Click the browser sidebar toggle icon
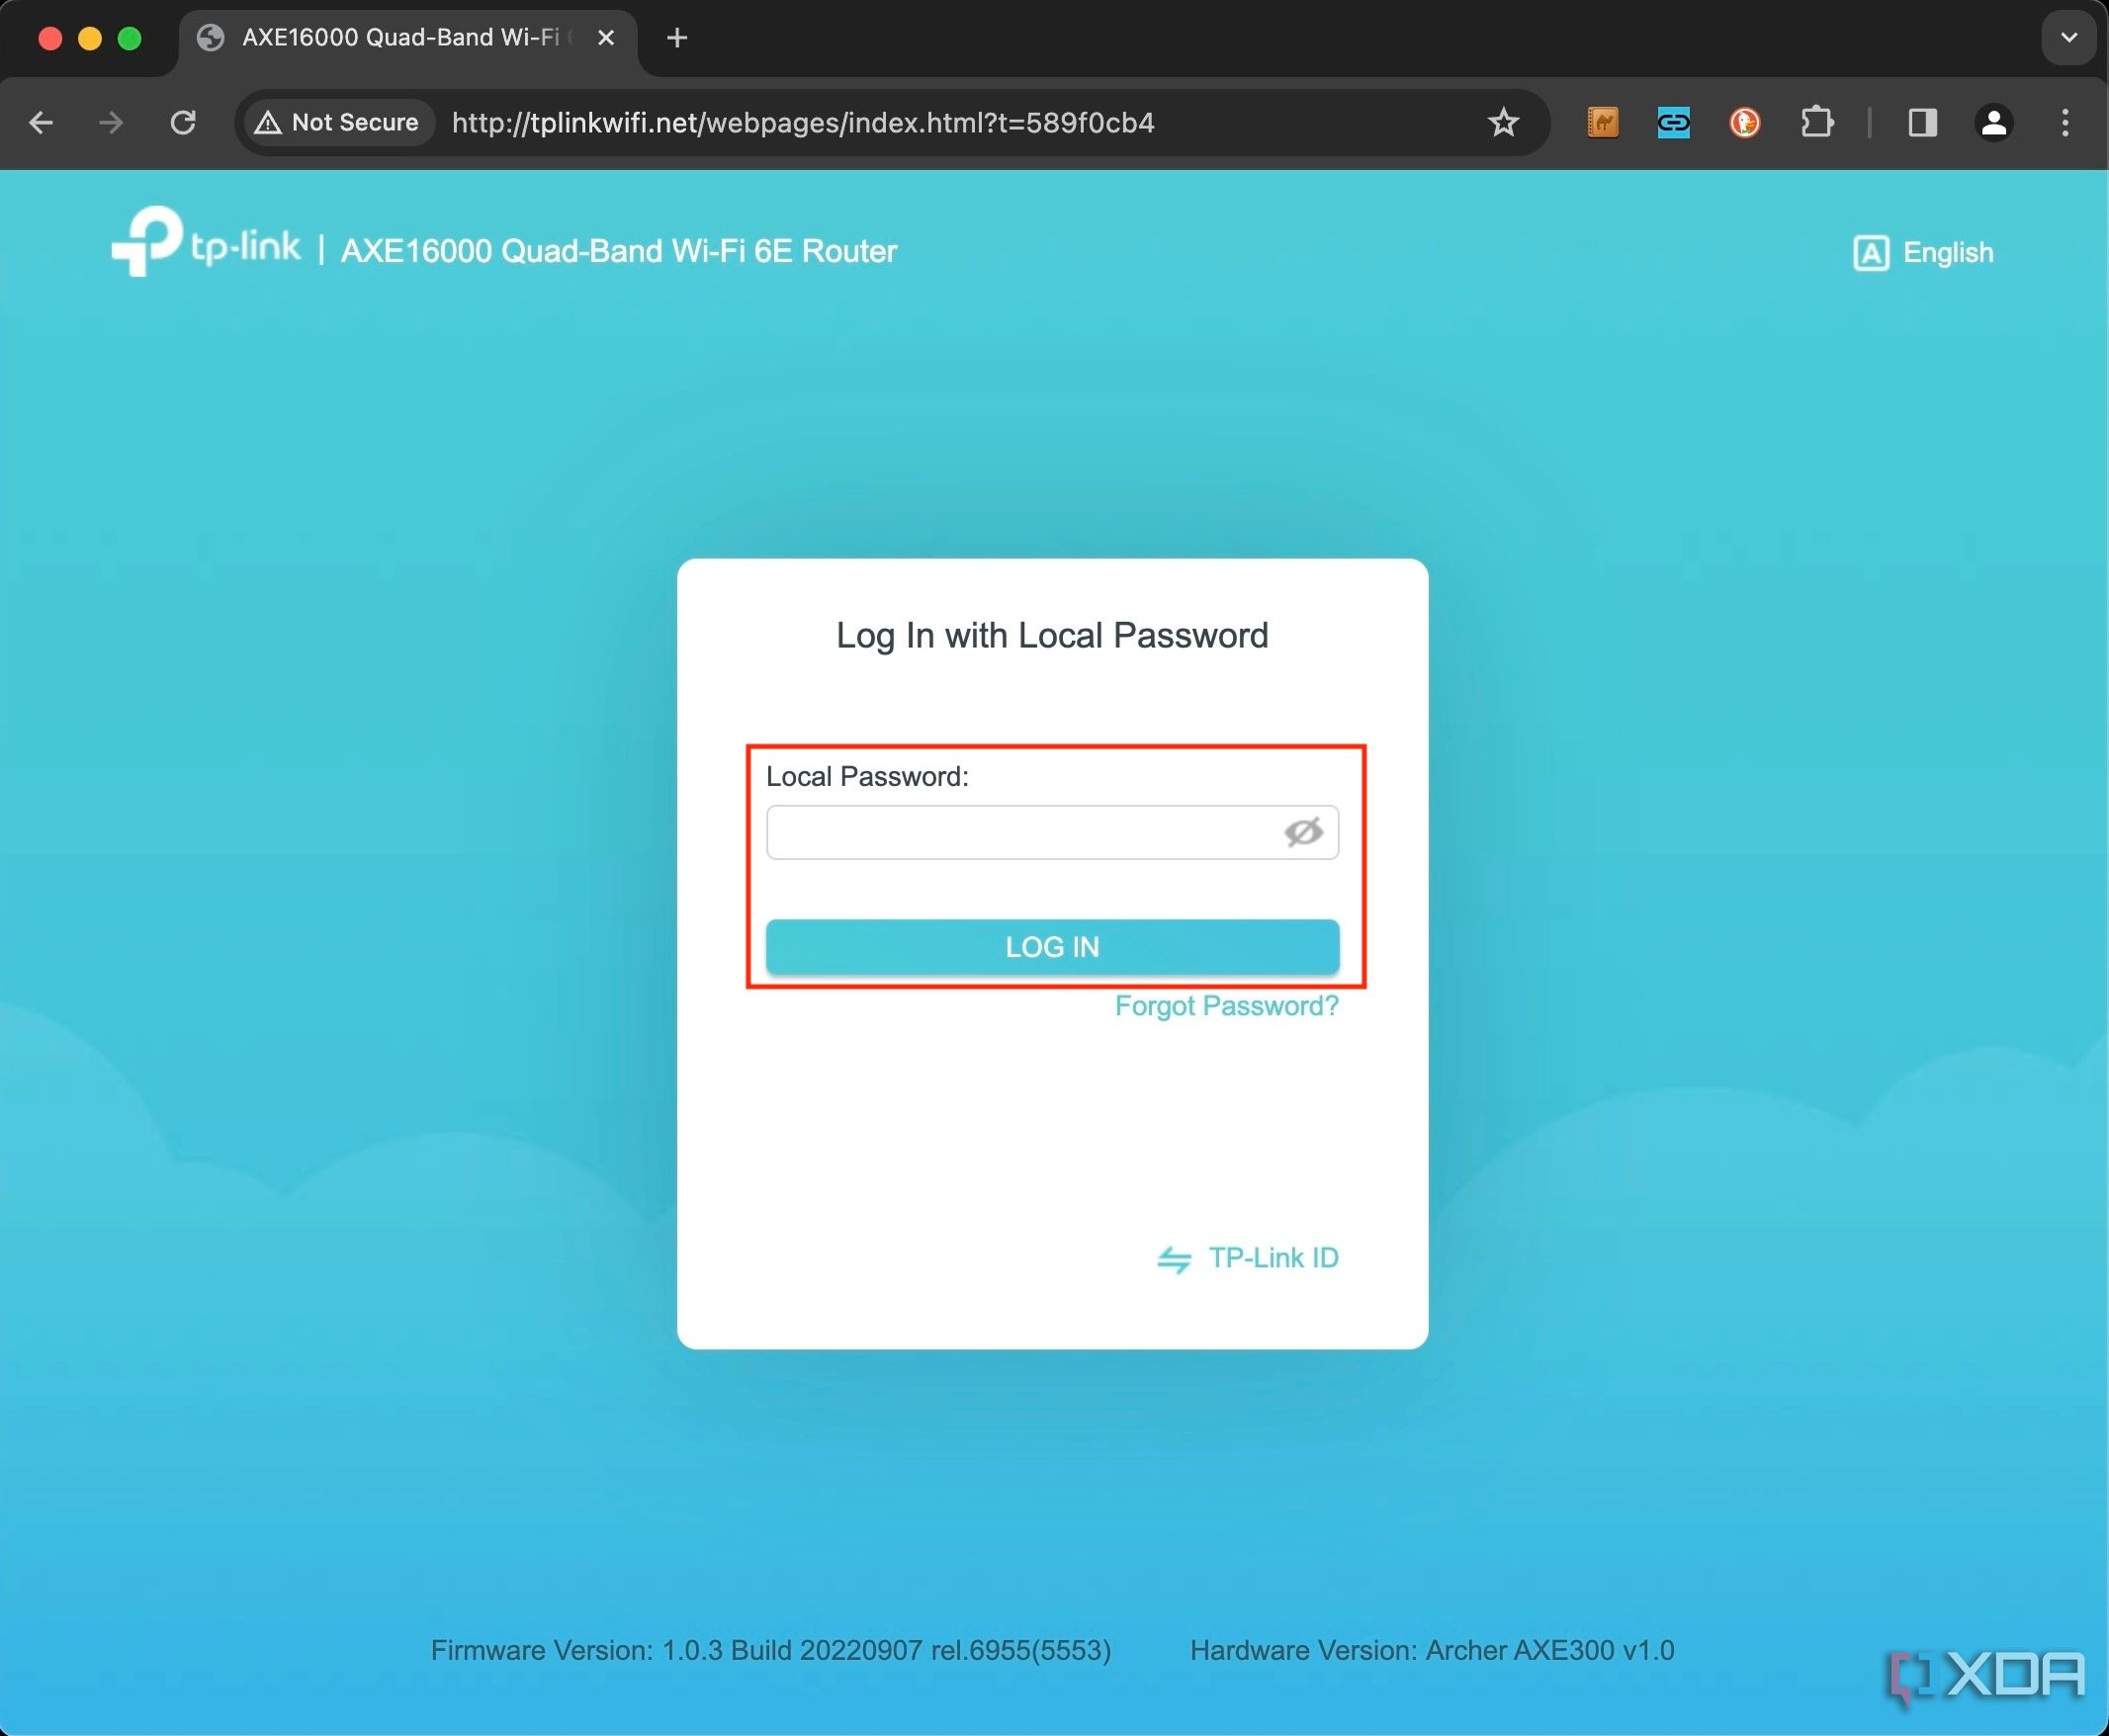The height and width of the screenshot is (1736, 2109). (x=1921, y=121)
